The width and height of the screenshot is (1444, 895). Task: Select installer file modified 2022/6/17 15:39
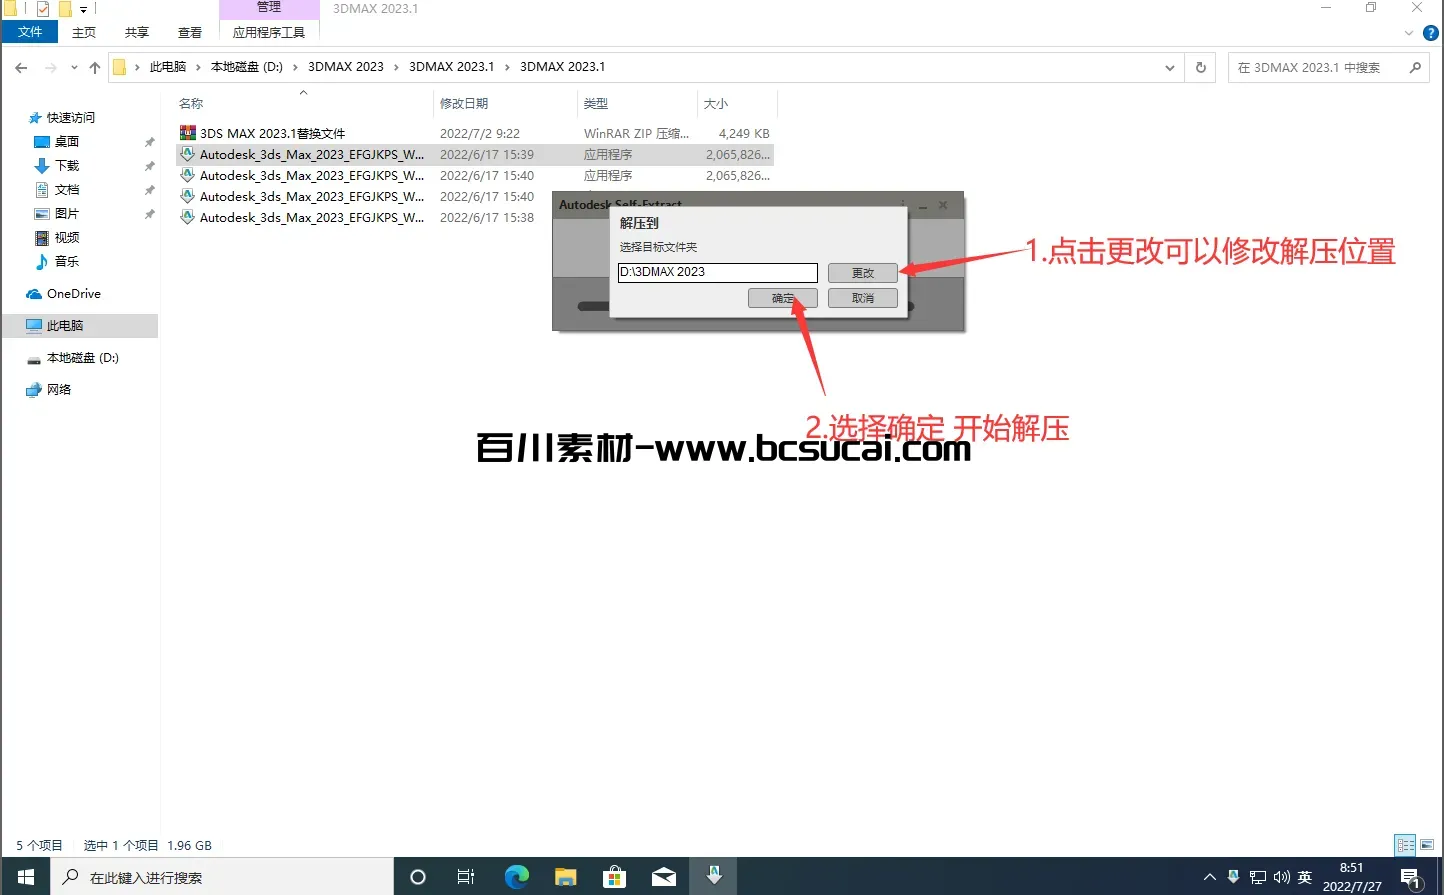475,154
